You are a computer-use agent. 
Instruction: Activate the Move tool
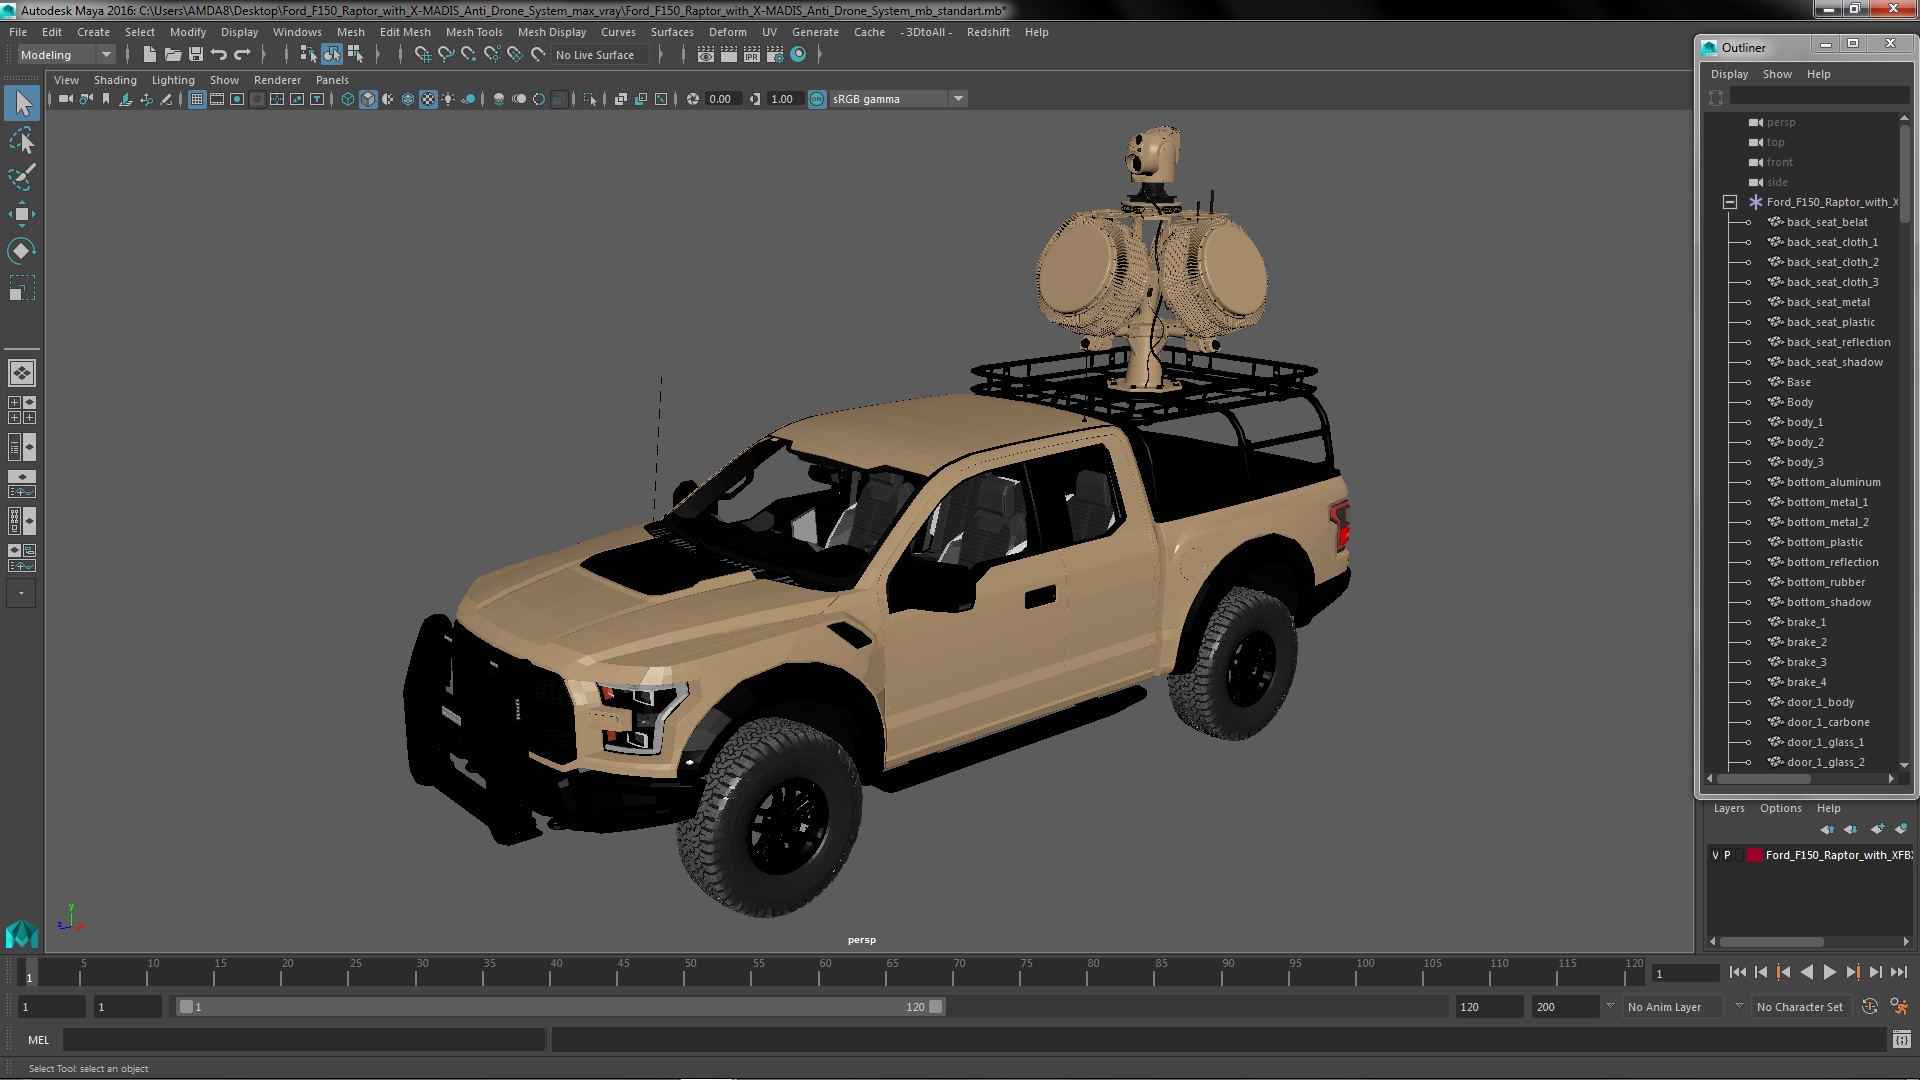click(22, 213)
